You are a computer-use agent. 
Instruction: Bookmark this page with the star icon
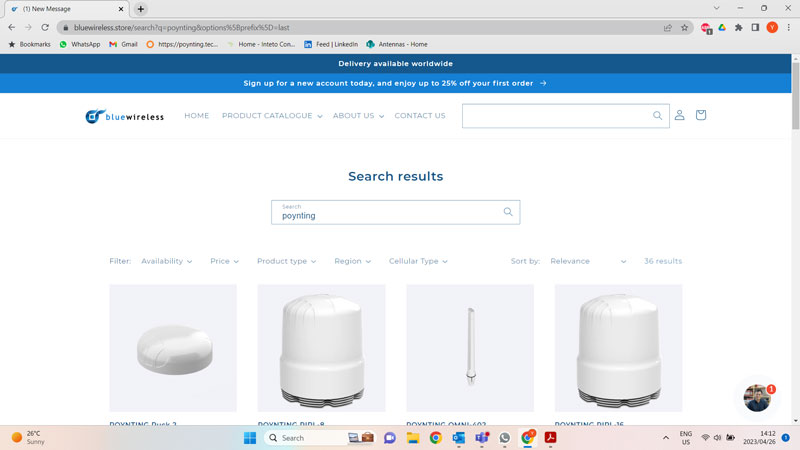tap(685, 28)
